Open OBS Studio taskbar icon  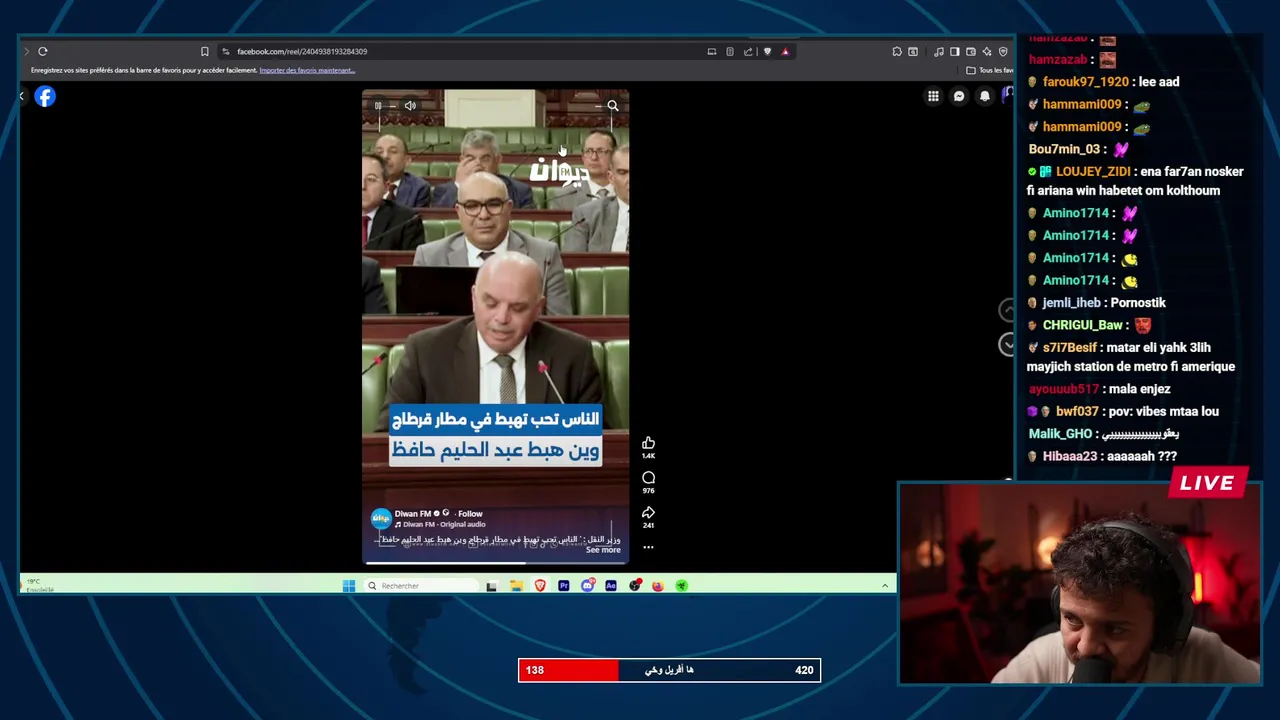click(635, 586)
